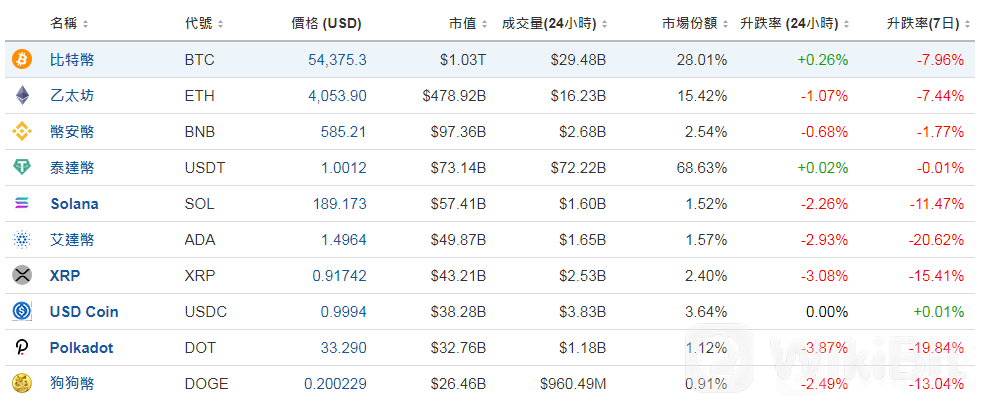Open the Polkadot name link
This screenshot has width=983, height=415.
[81, 347]
